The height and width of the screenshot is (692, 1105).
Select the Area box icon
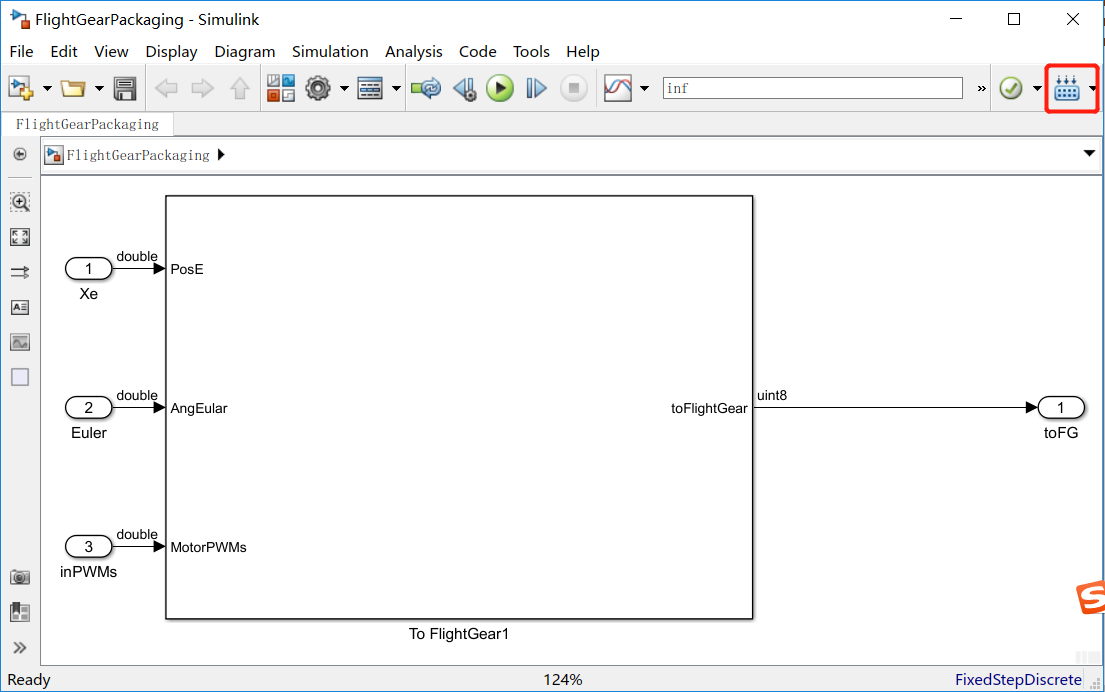(20, 378)
